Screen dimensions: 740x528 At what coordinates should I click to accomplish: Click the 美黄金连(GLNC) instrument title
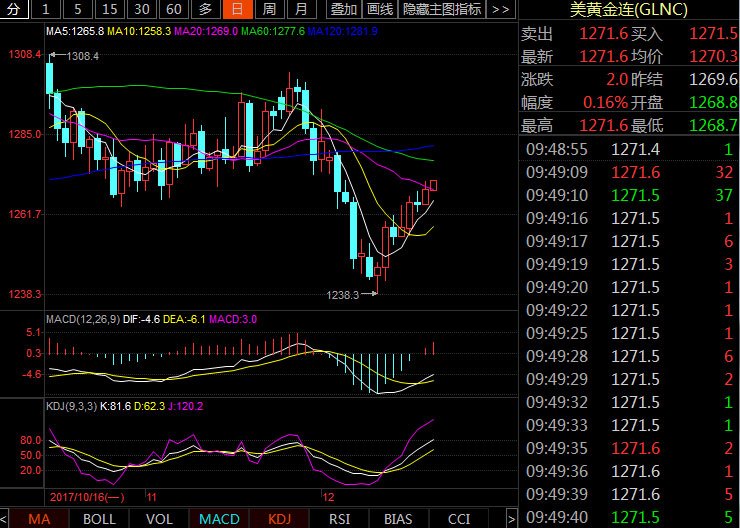tap(630, 10)
